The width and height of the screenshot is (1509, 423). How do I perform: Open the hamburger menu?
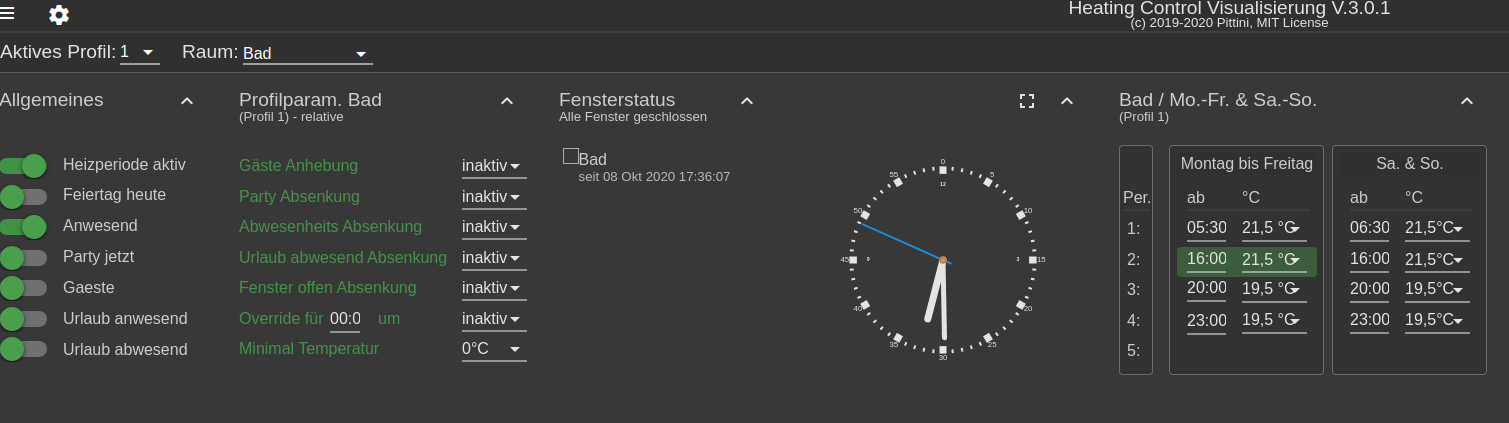point(8,13)
